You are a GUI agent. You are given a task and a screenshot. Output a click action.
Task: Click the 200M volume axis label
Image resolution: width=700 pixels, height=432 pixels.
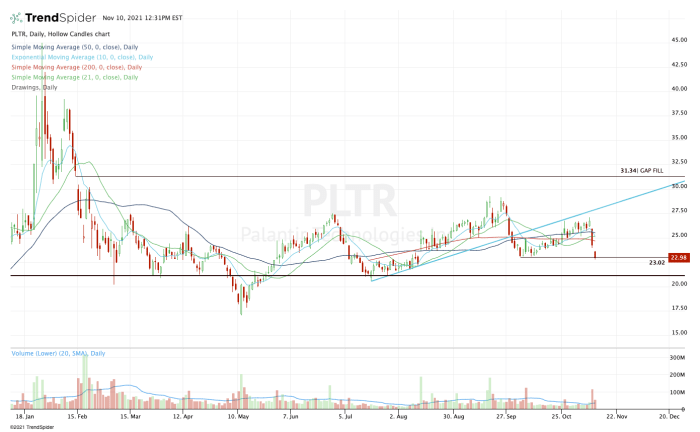(x=677, y=375)
